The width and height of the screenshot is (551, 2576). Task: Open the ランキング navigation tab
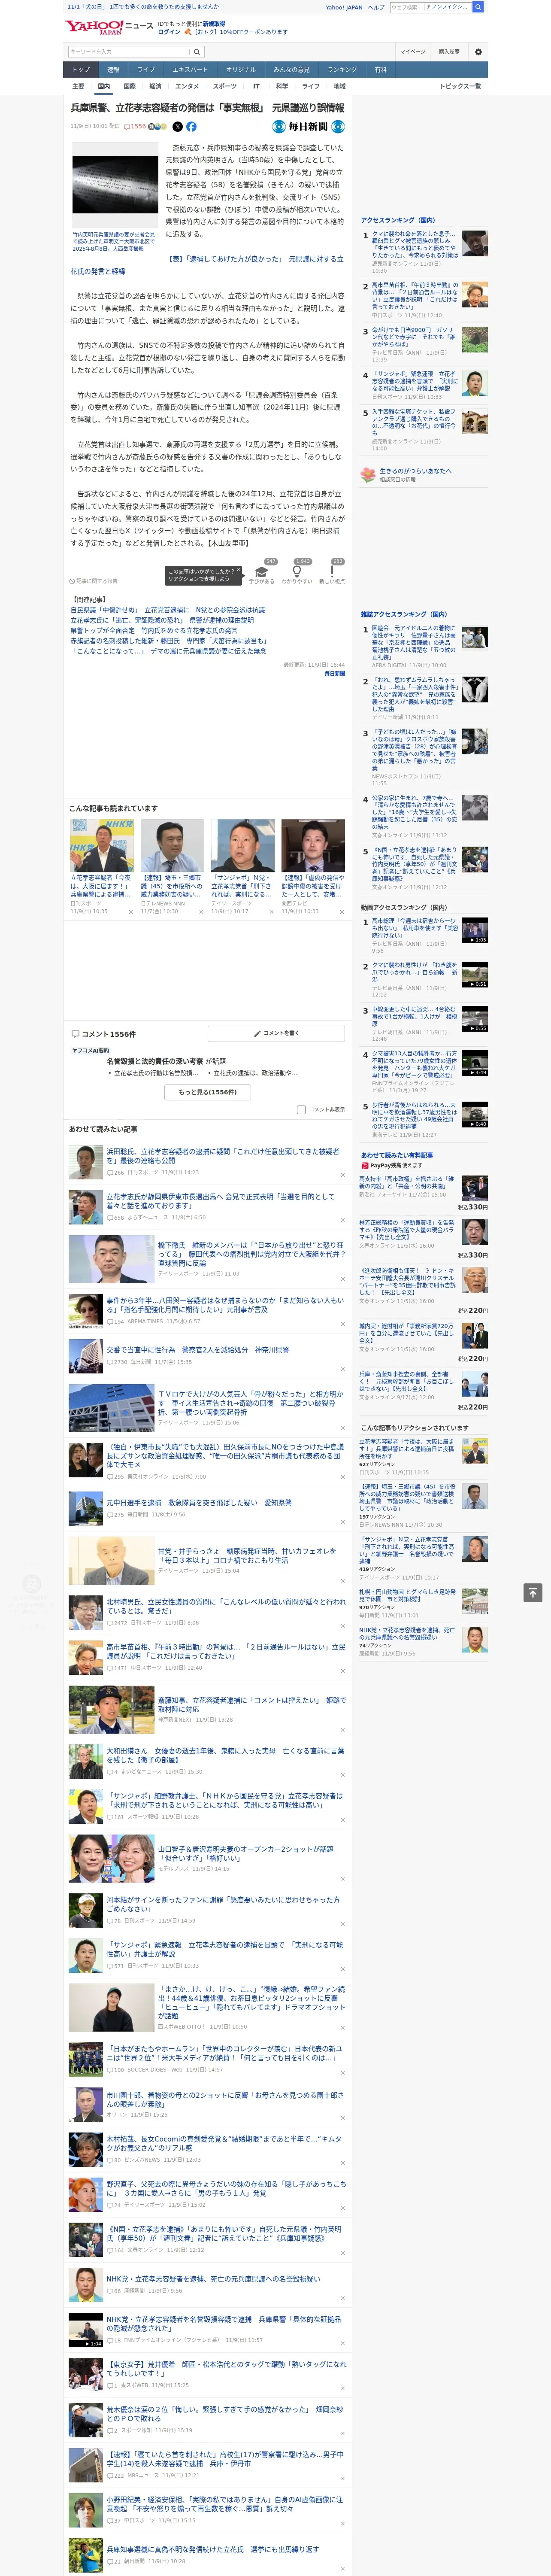(342, 70)
